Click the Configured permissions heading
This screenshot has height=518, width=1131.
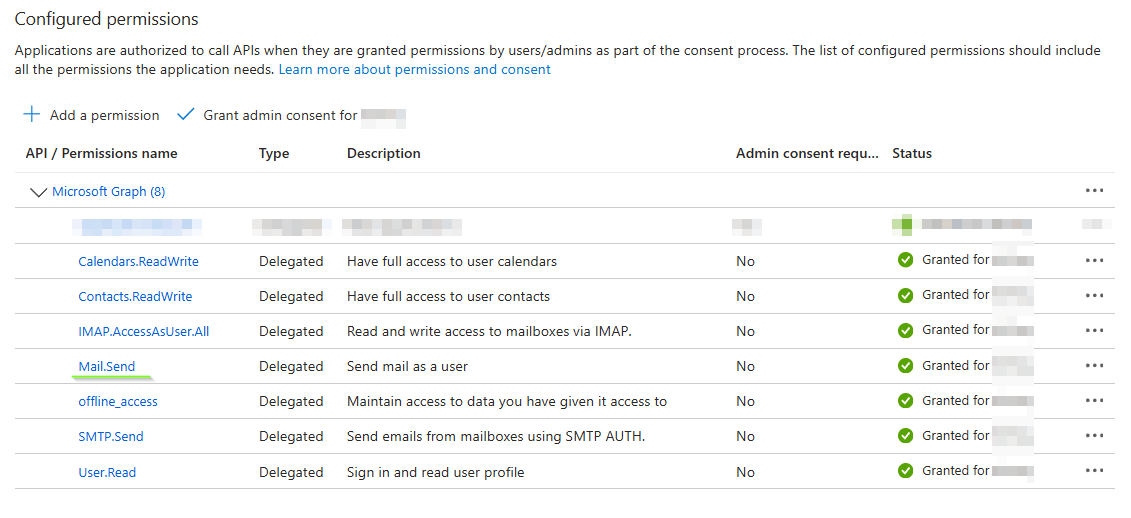point(106,19)
